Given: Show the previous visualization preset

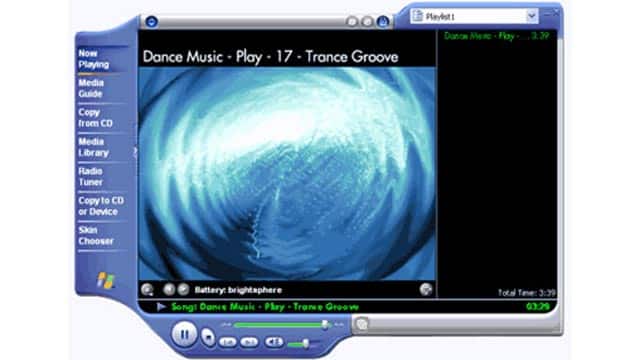Looking at the screenshot, I should tap(169, 289).
